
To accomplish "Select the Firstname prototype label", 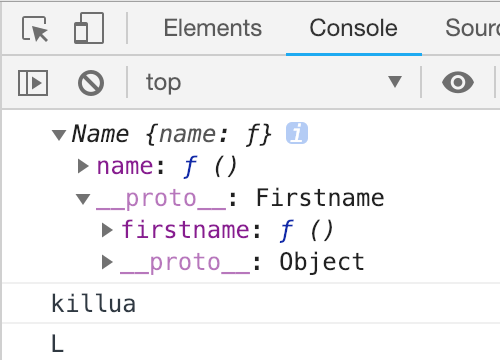I will click(320, 198).
